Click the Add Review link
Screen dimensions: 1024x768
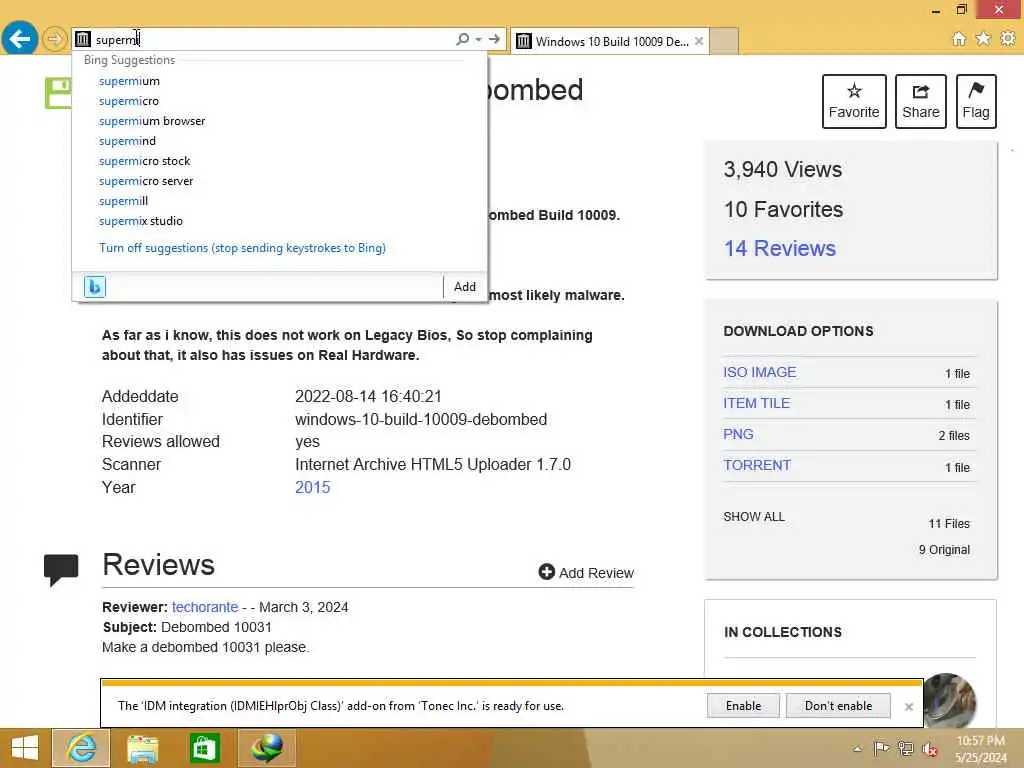pos(586,573)
